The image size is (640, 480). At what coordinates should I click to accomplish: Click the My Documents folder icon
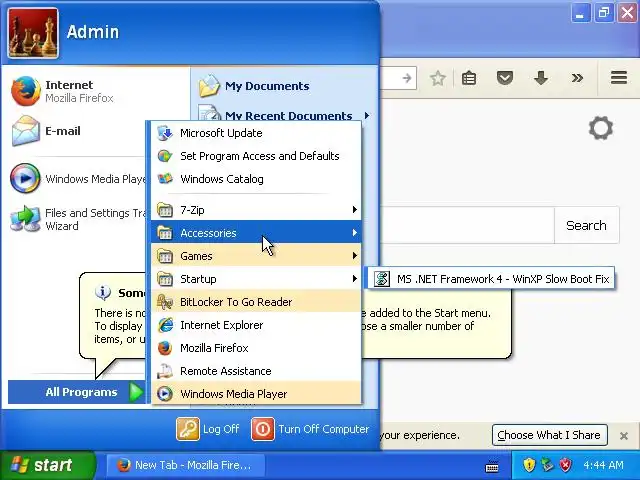coord(209,86)
